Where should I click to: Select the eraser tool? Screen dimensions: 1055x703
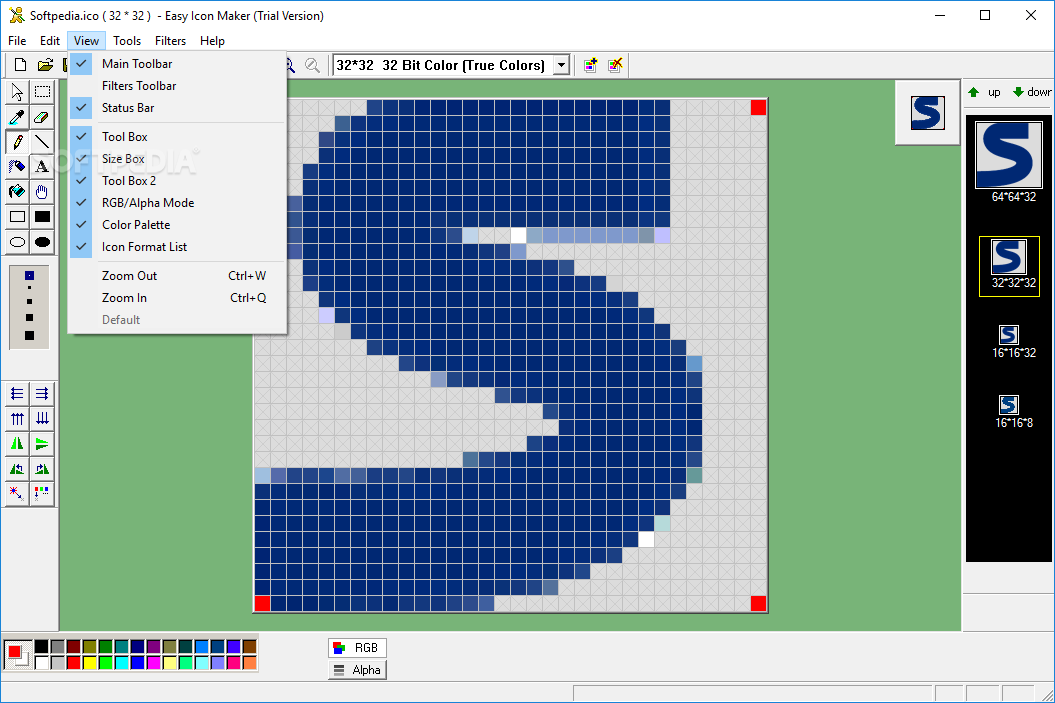pyautogui.click(x=42, y=117)
